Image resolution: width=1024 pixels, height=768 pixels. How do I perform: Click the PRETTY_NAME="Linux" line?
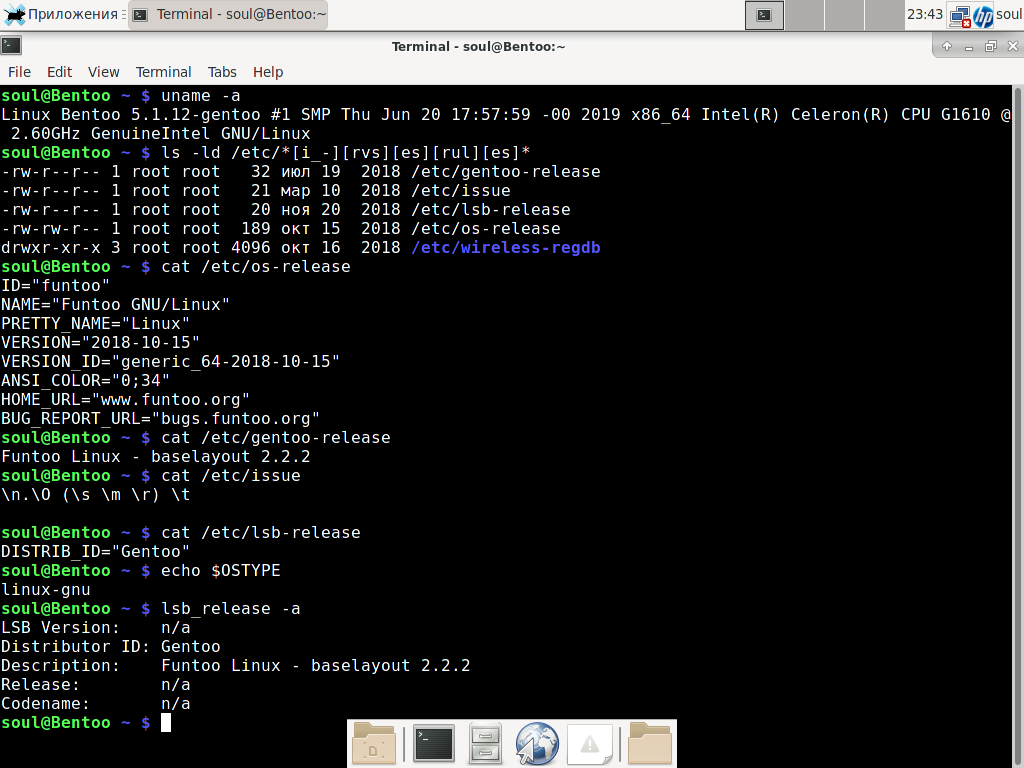coord(95,323)
